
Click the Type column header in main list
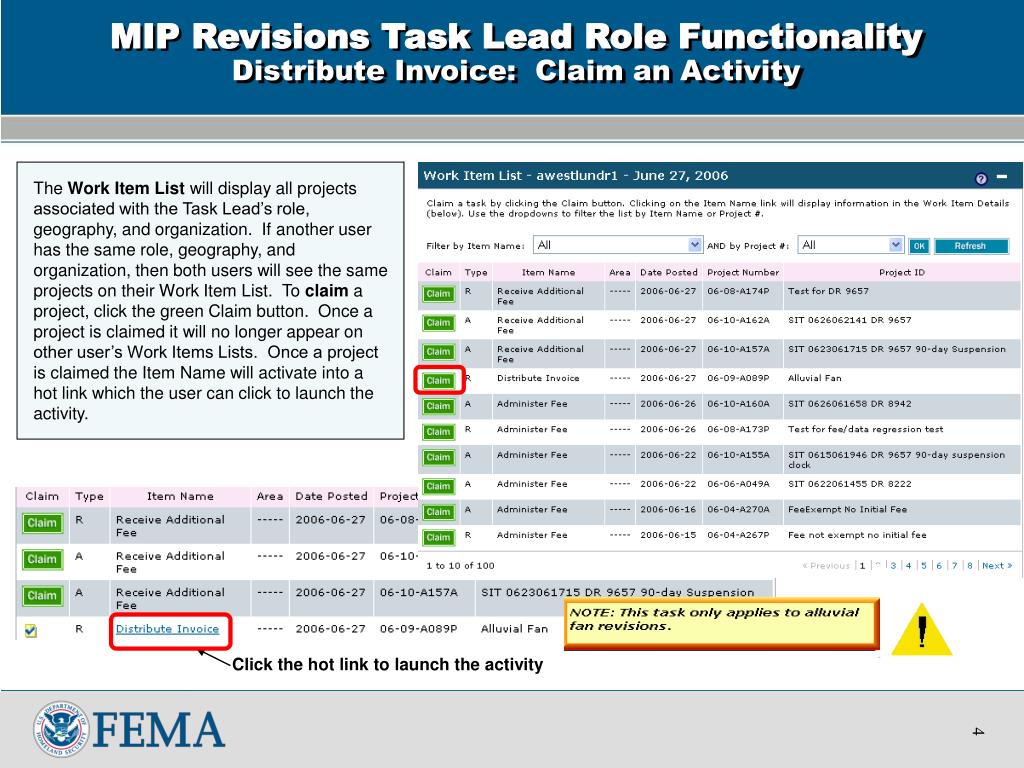click(x=476, y=272)
